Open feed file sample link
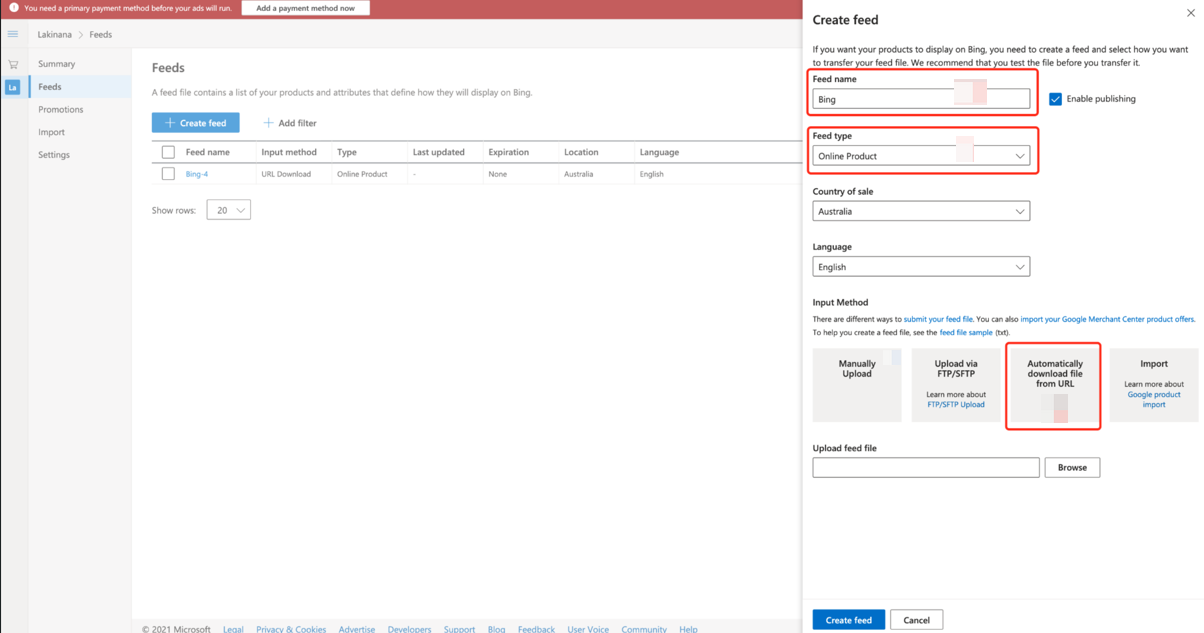1204x633 pixels. tap(966, 333)
